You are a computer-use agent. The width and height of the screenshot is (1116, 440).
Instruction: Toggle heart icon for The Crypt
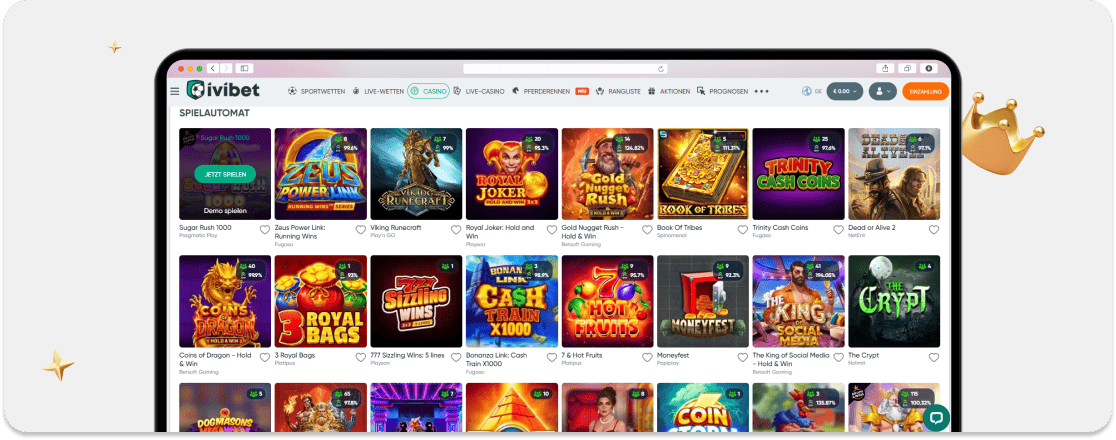[x=934, y=357]
